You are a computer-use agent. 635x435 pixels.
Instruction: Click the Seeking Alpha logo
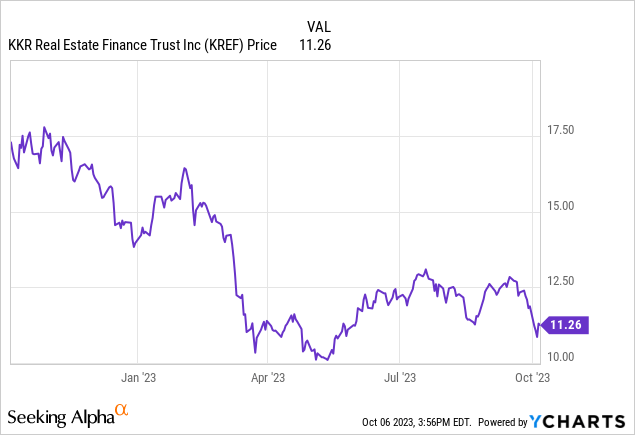coord(60,415)
